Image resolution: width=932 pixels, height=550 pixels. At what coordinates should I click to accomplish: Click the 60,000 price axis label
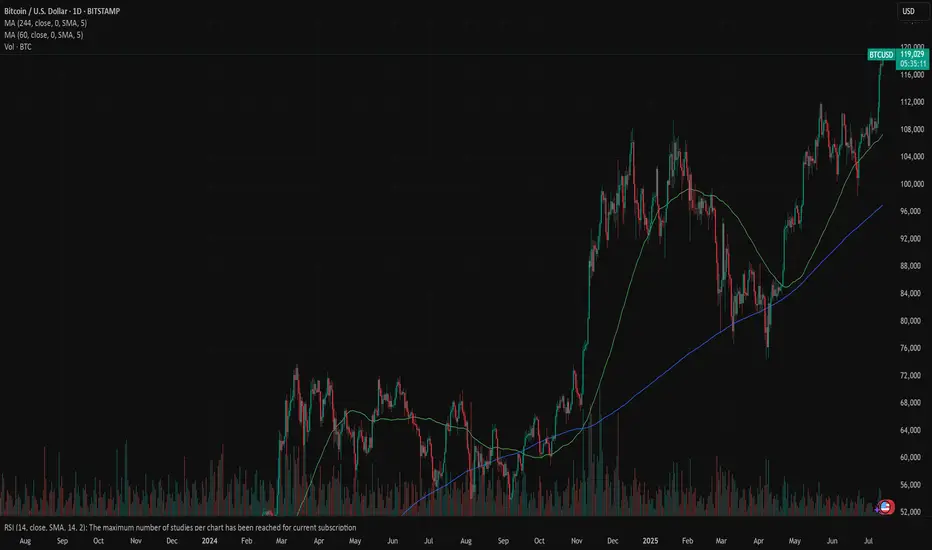click(912, 458)
